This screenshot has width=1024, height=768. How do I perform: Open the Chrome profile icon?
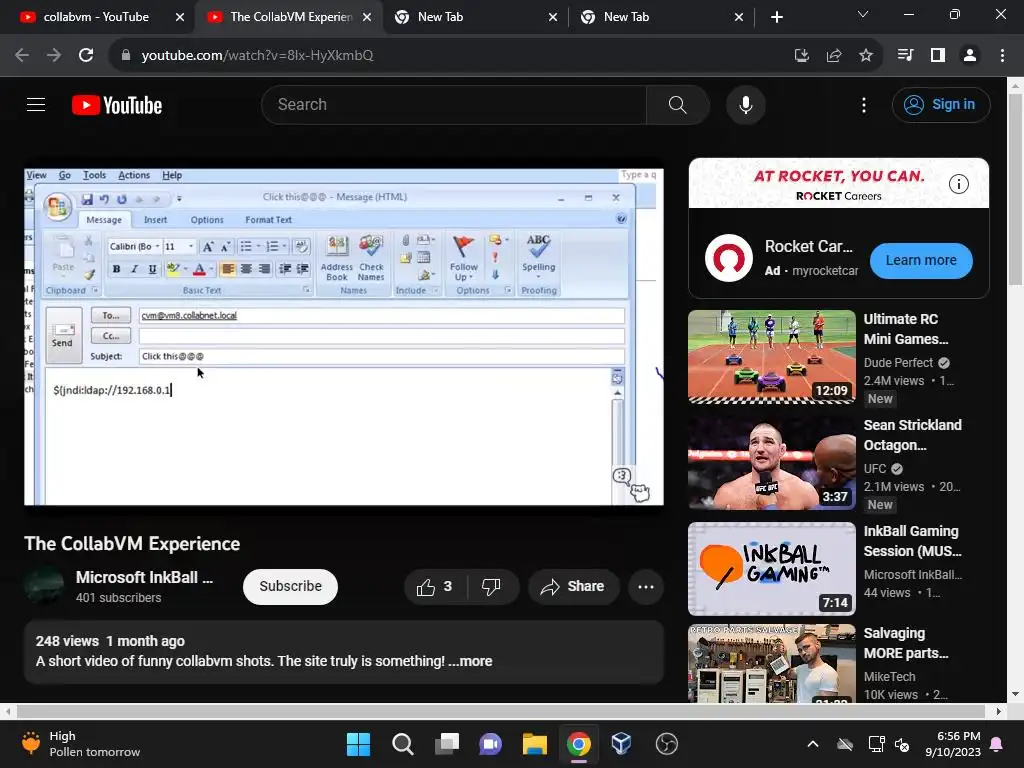coord(970,55)
